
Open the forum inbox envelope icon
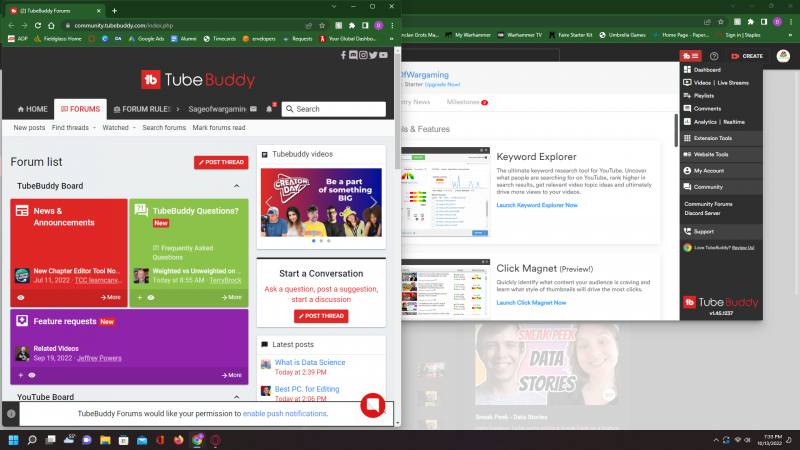point(253,109)
